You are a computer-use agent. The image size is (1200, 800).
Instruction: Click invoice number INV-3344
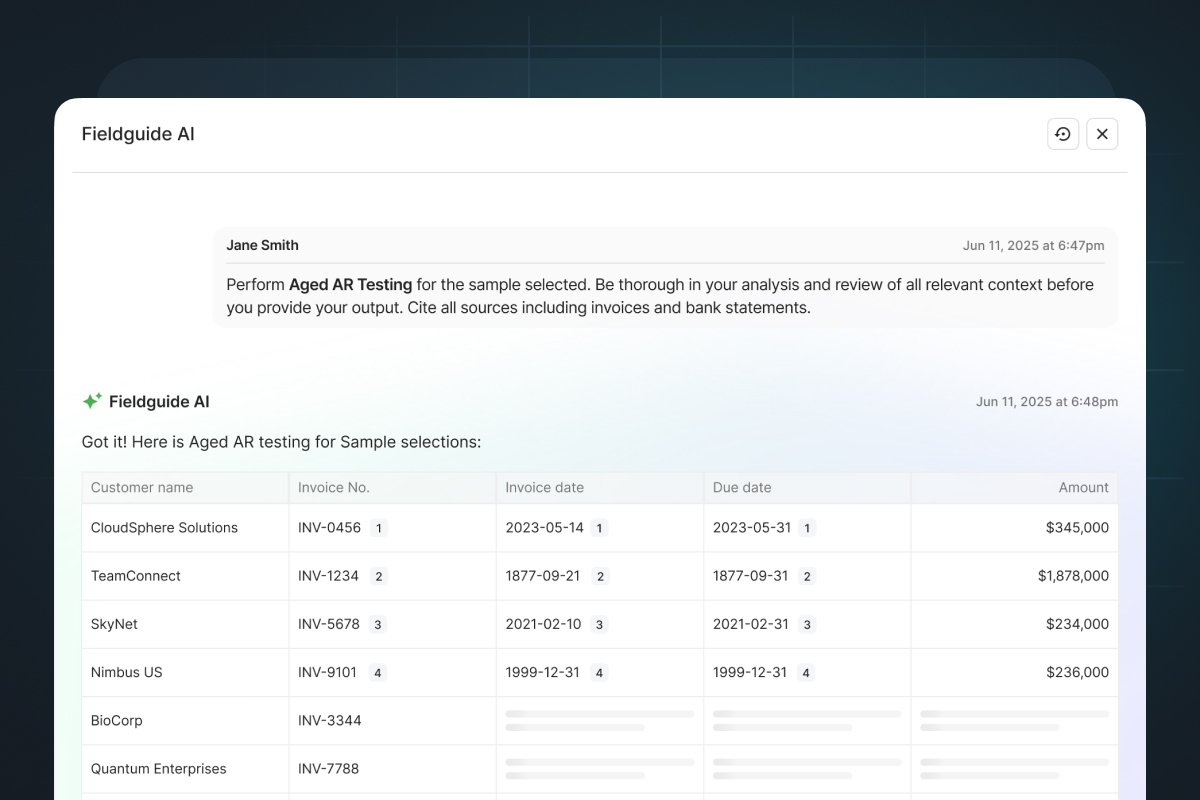330,720
